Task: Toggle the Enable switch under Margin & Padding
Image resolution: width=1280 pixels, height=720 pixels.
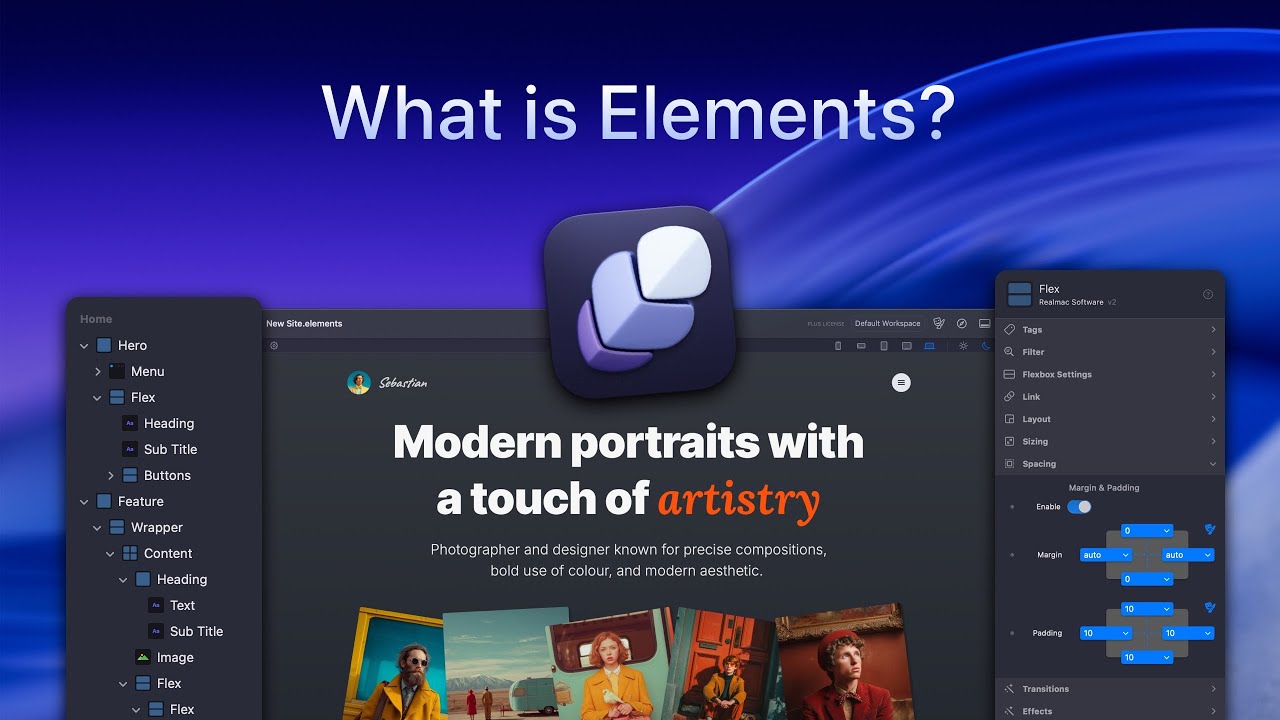Action: [x=1077, y=507]
